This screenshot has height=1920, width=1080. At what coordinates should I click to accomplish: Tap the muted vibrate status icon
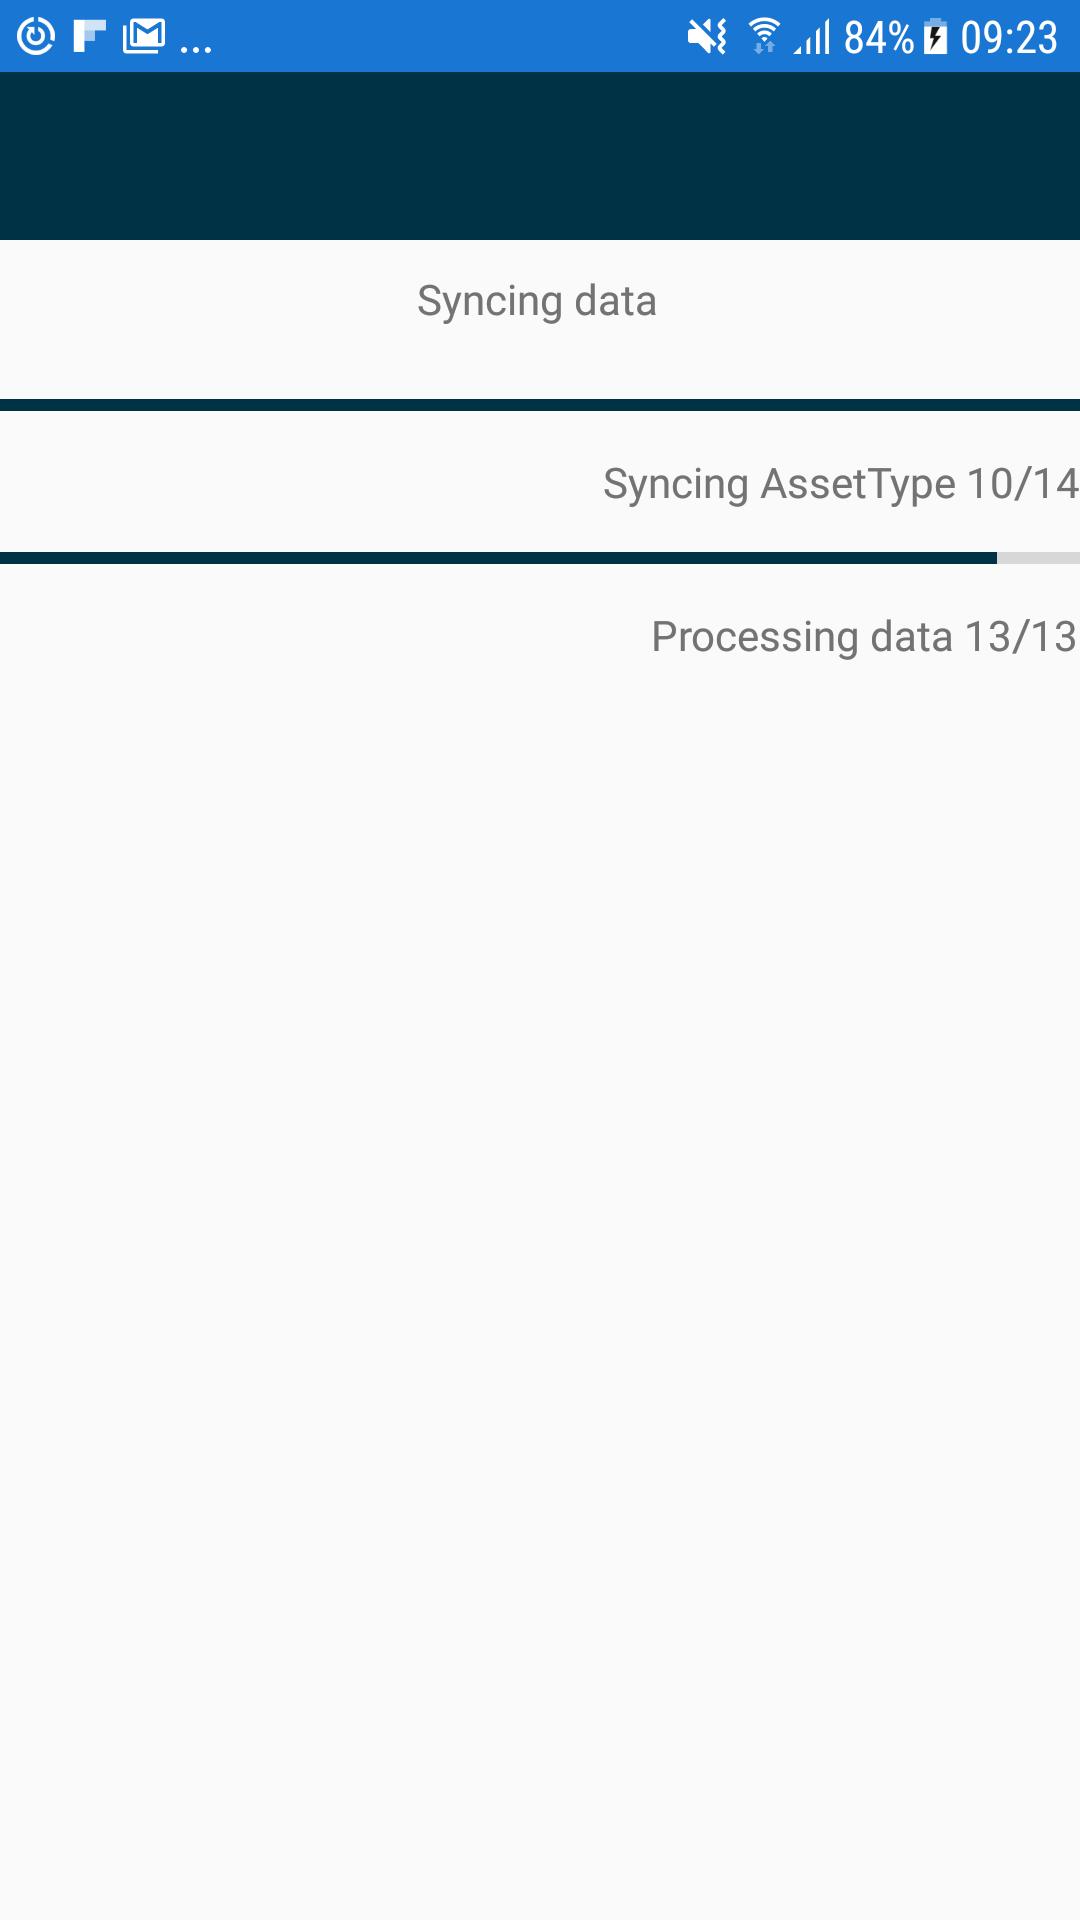pyautogui.click(x=707, y=37)
